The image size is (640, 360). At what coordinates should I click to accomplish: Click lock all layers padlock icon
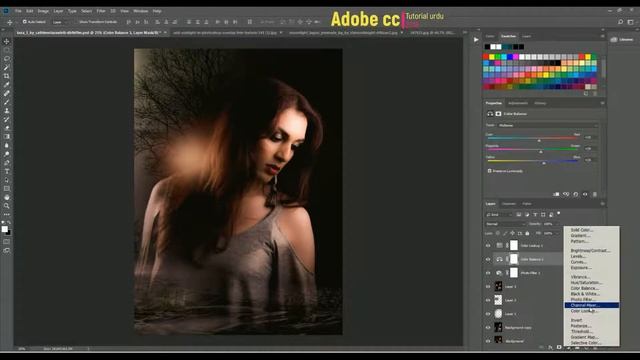pyautogui.click(x=527, y=233)
